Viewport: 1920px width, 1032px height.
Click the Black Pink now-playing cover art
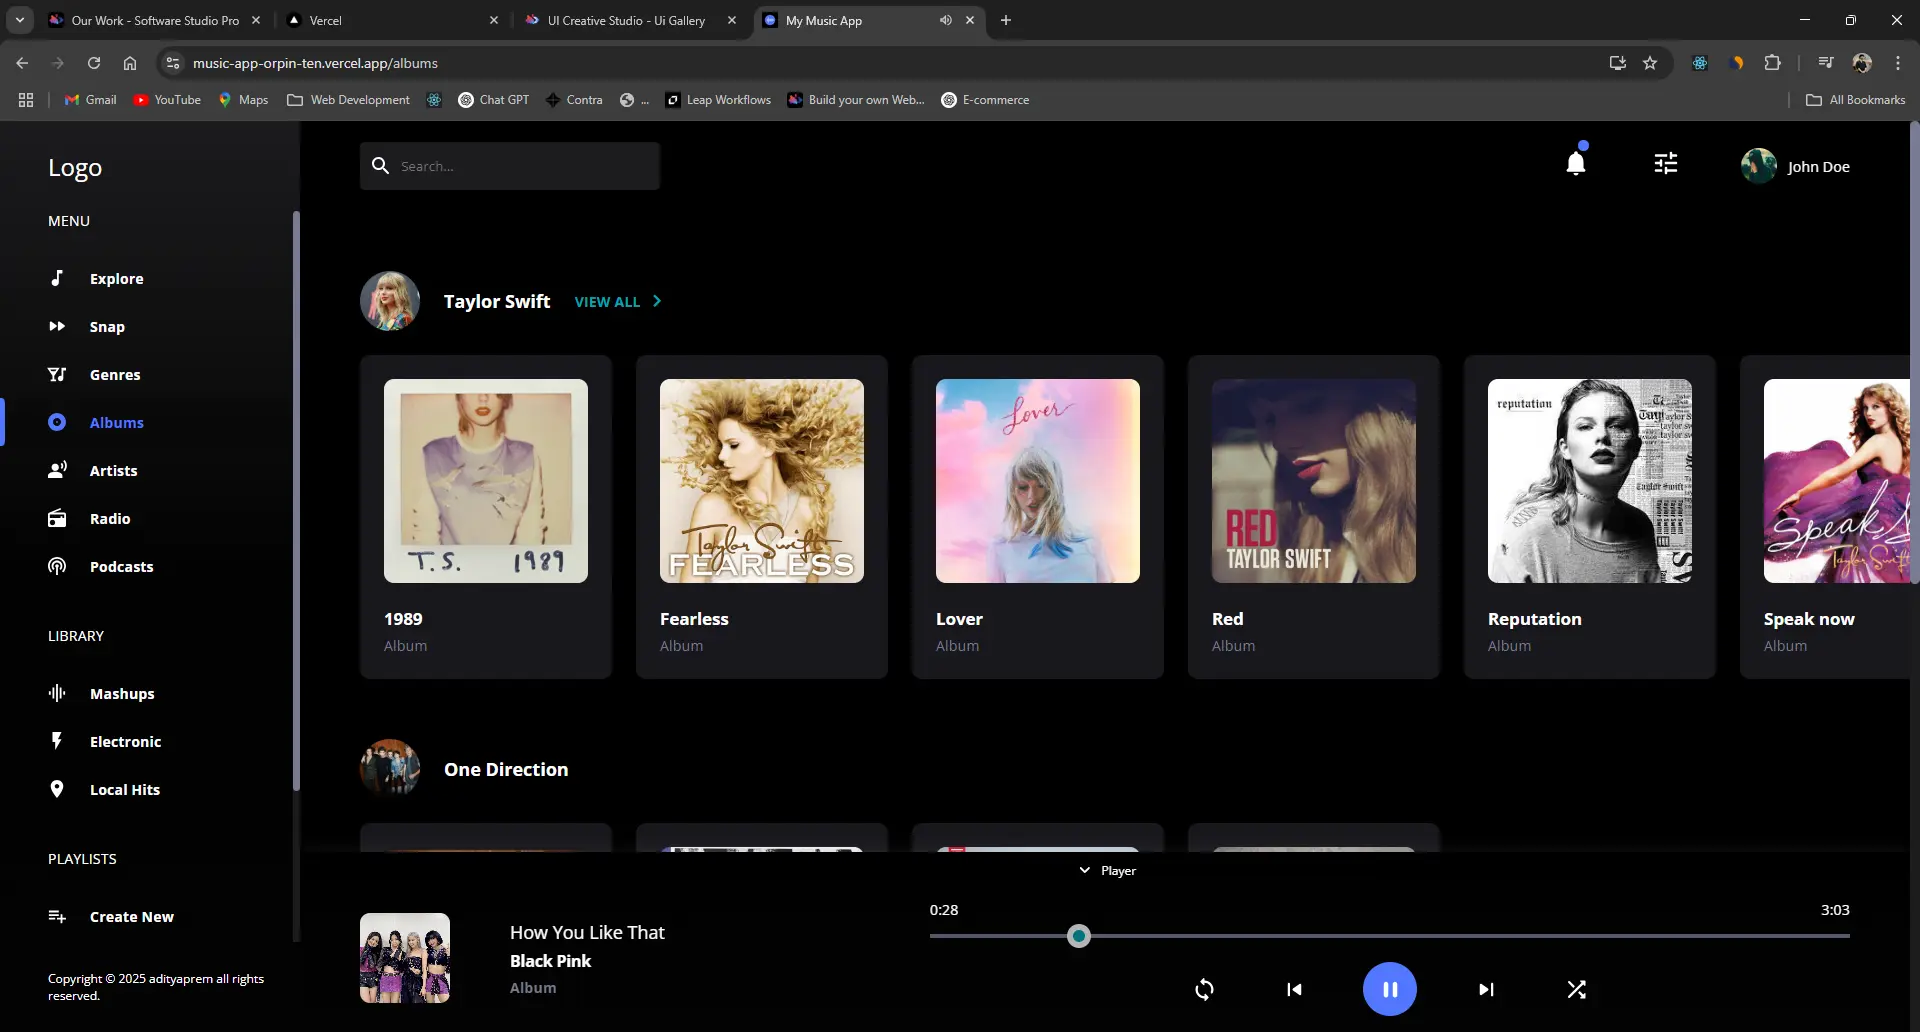click(405, 958)
